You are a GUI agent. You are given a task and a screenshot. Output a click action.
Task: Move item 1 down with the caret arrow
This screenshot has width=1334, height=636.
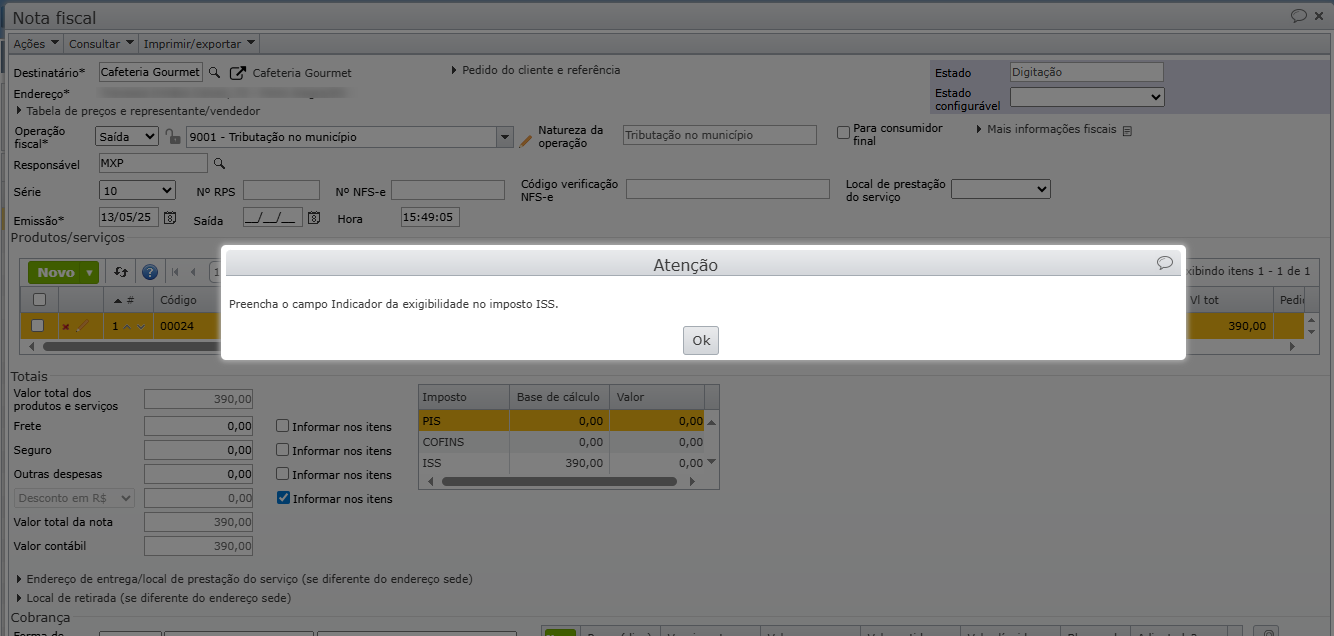(x=141, y=326)
